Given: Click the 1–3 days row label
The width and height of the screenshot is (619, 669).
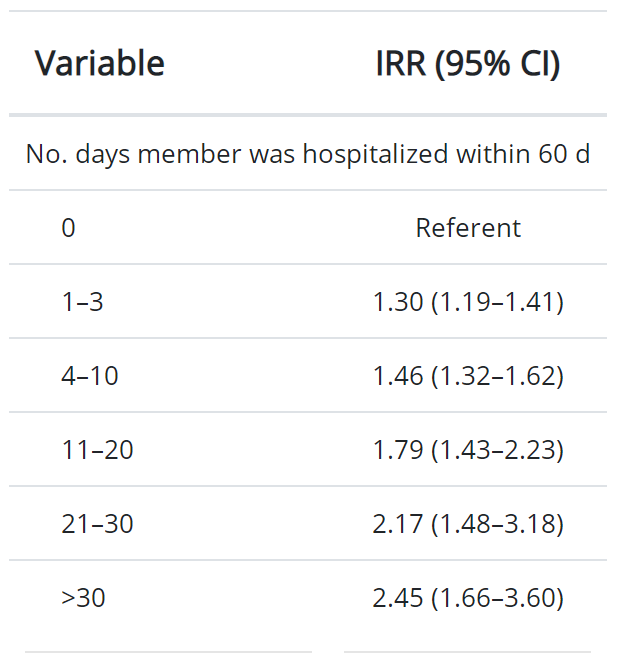Looking at the screenshot, I should pos(82,302).
